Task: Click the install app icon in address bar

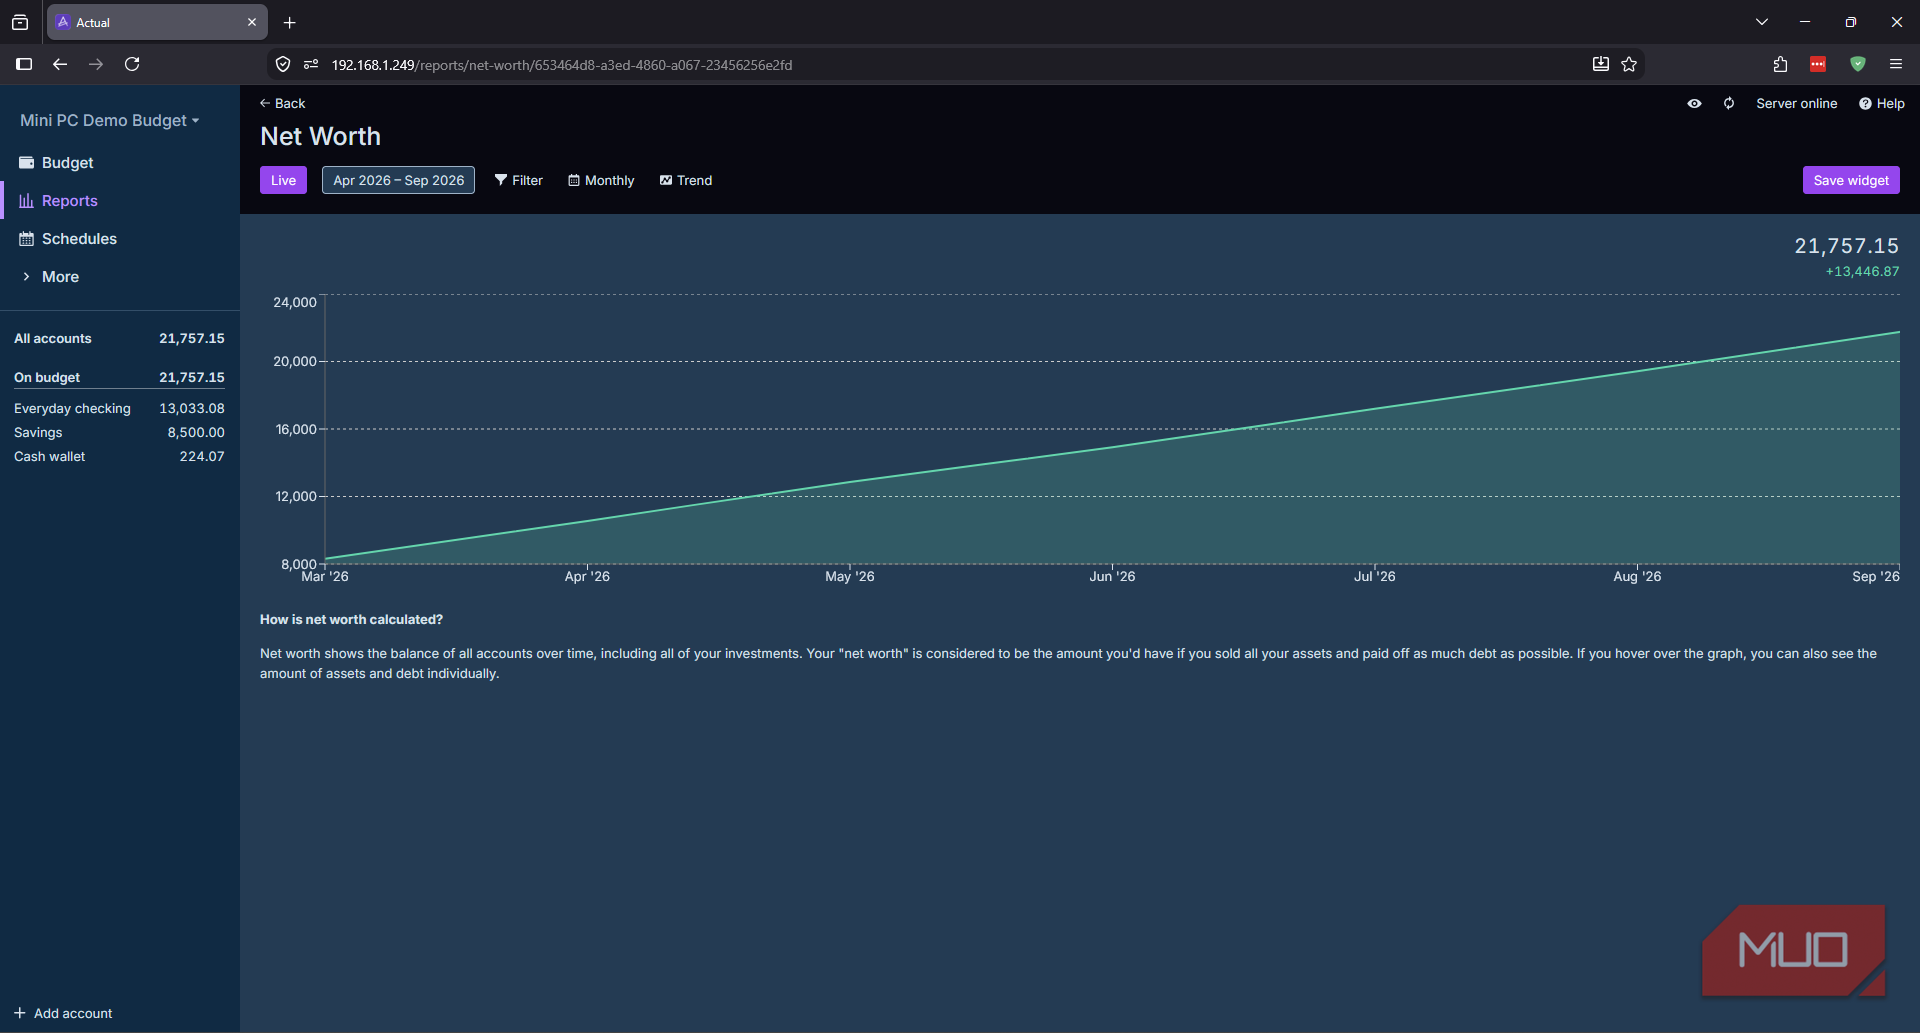Action: click(1601, 64)
